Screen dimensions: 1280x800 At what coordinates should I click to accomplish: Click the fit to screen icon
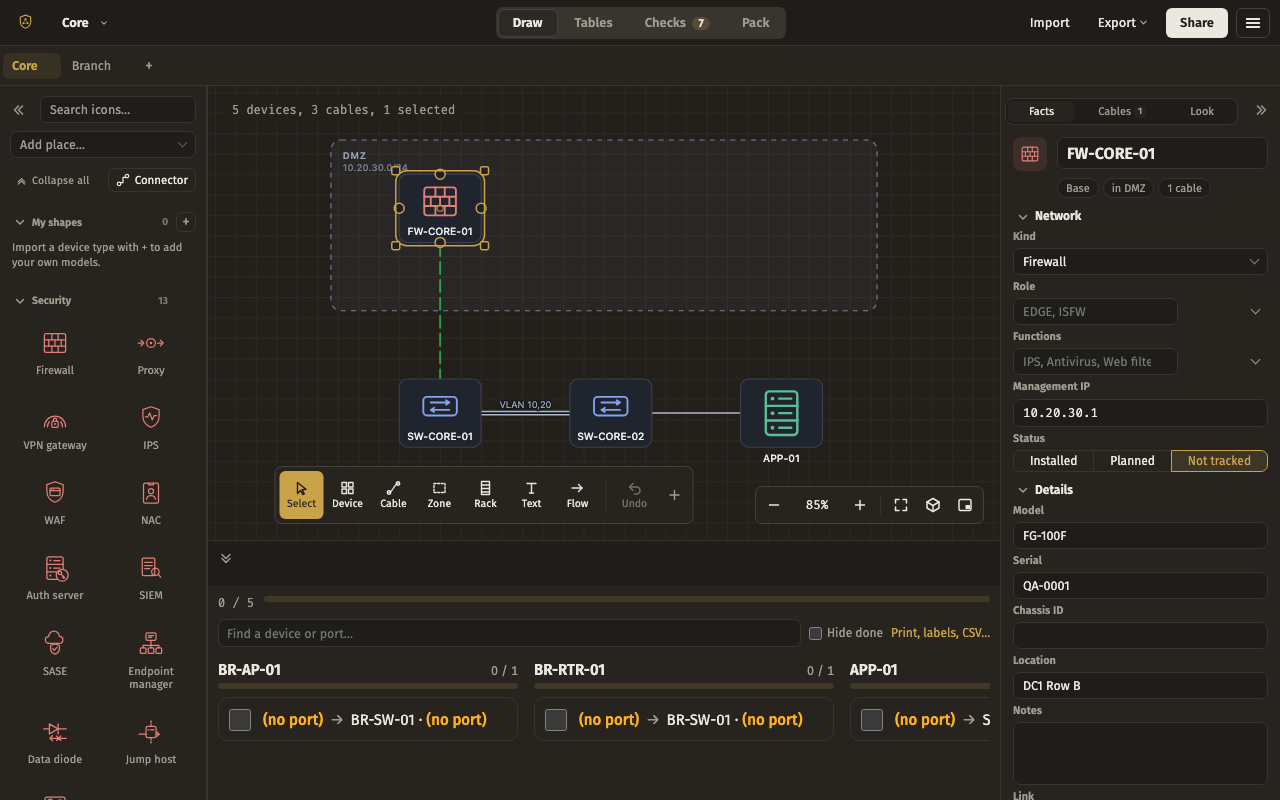[901, 505]
